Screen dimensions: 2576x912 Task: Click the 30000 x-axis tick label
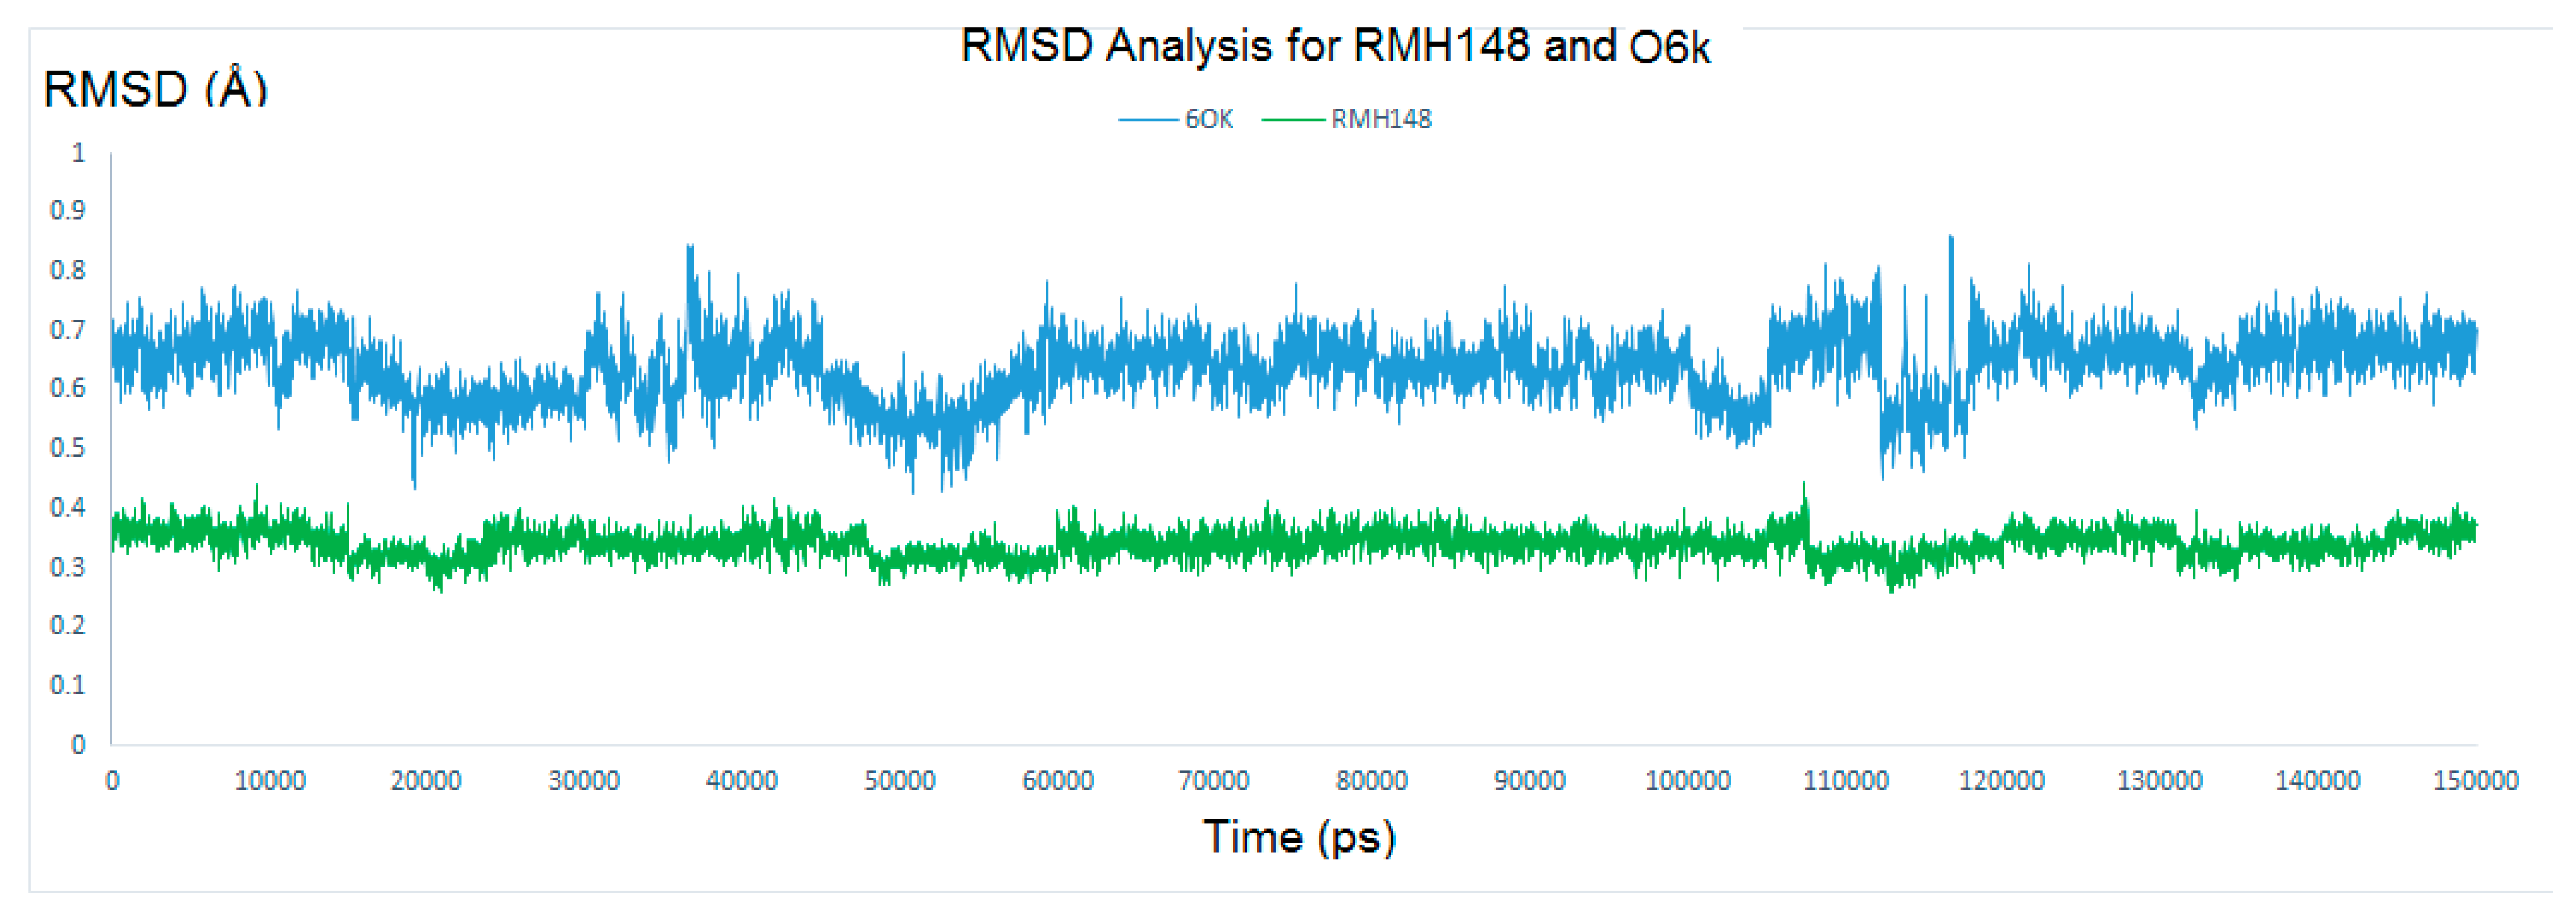pyautogui.click(x=584, y=781)
